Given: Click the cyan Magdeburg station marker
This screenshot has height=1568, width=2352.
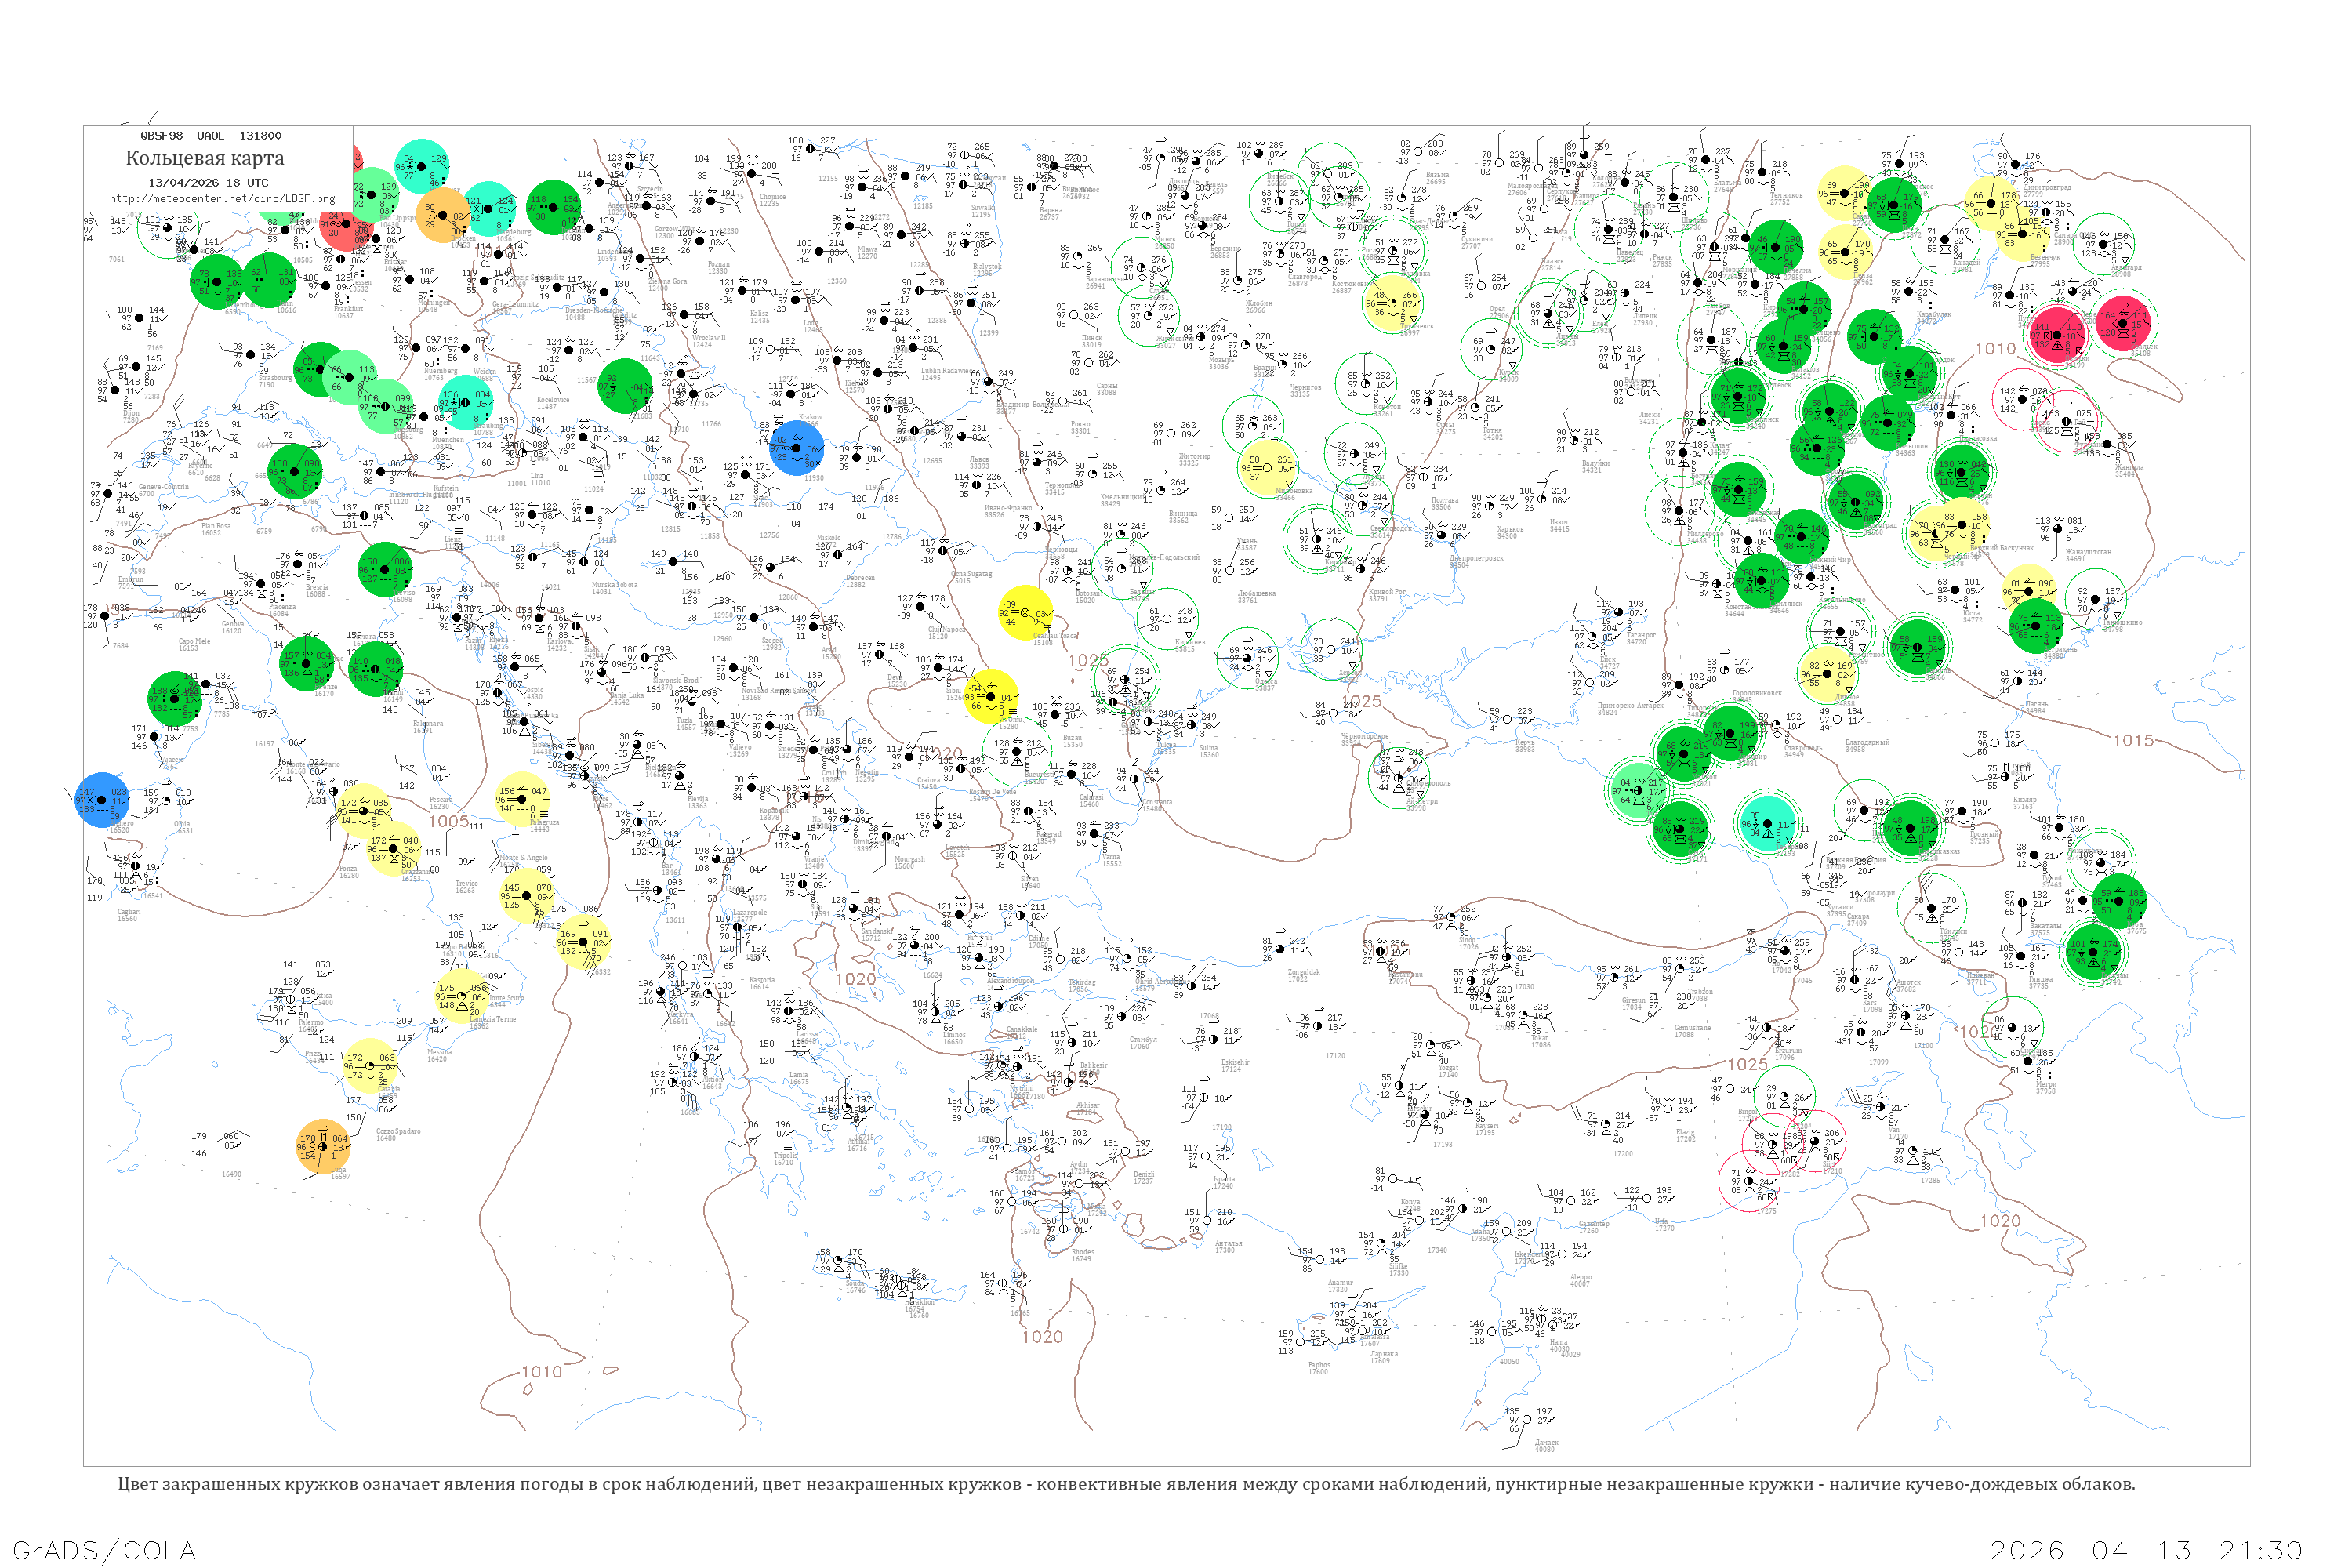Looking at the screenshot, I should pyautogui.click(x=489, y=208).
